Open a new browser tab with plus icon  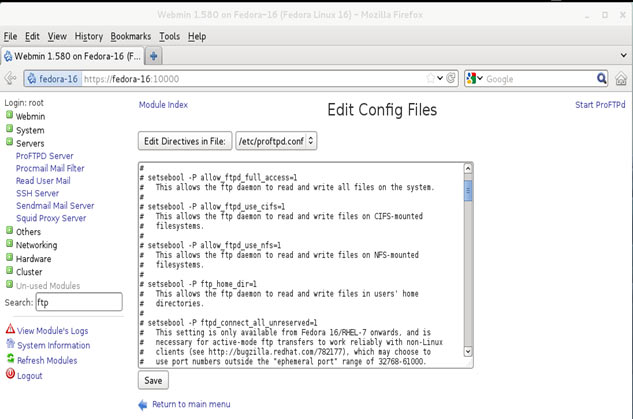(x=153, y=56)
